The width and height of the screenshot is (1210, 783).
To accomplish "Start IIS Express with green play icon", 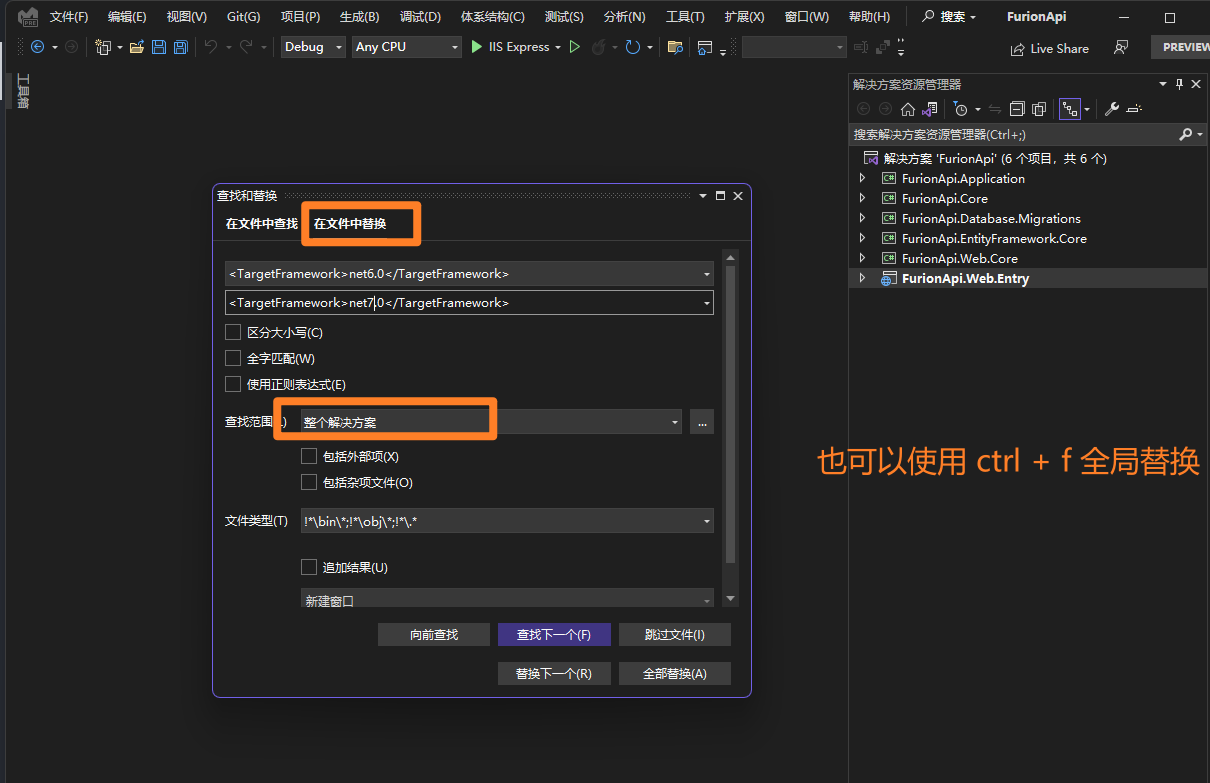I will pyautogui.click(x=477, y=47).
